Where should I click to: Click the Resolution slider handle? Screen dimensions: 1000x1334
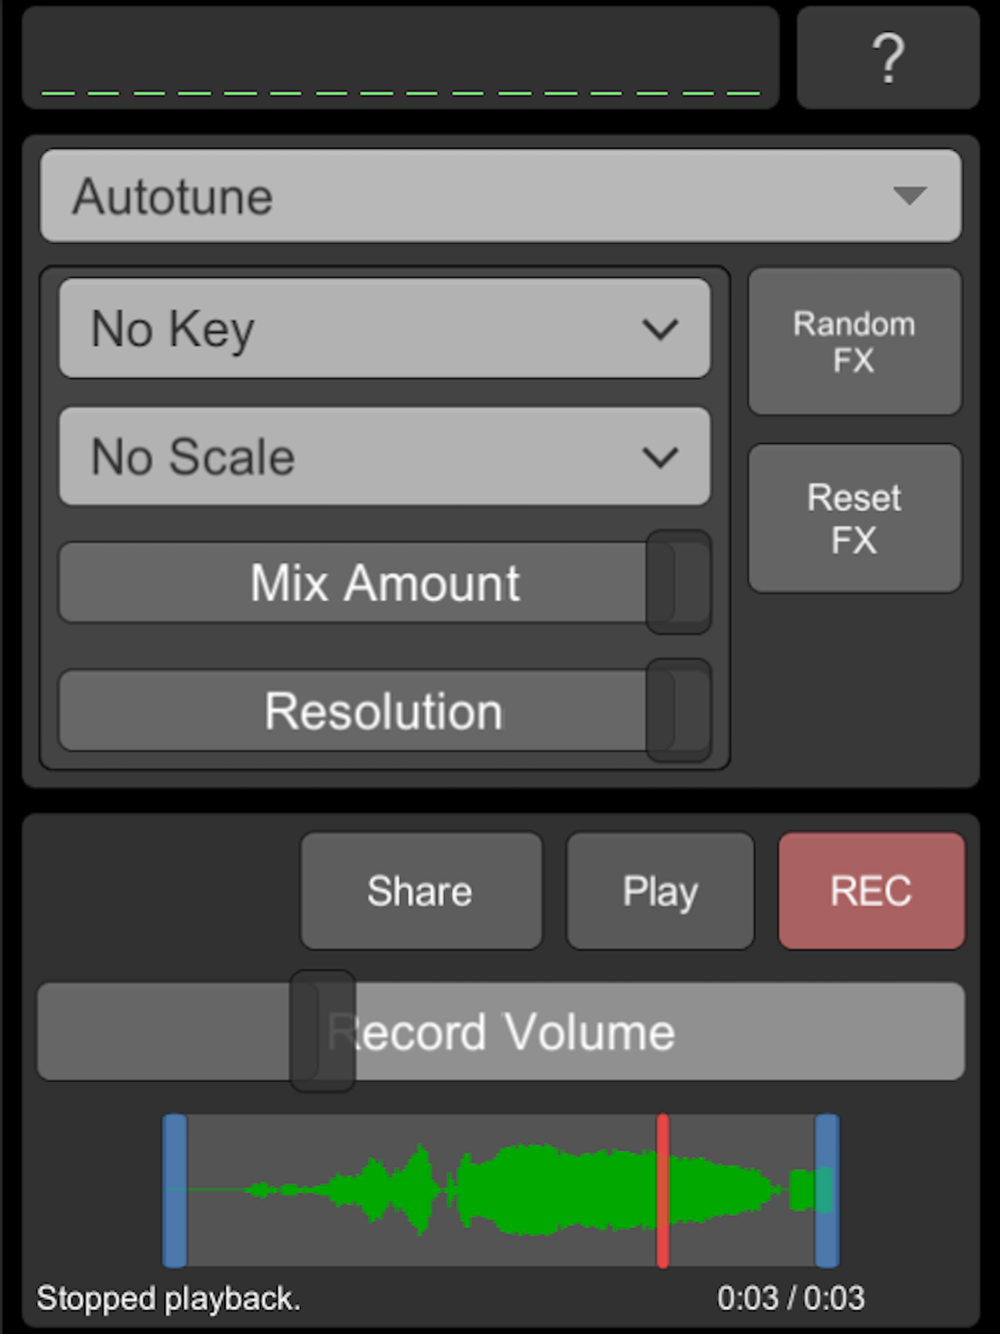679,711
